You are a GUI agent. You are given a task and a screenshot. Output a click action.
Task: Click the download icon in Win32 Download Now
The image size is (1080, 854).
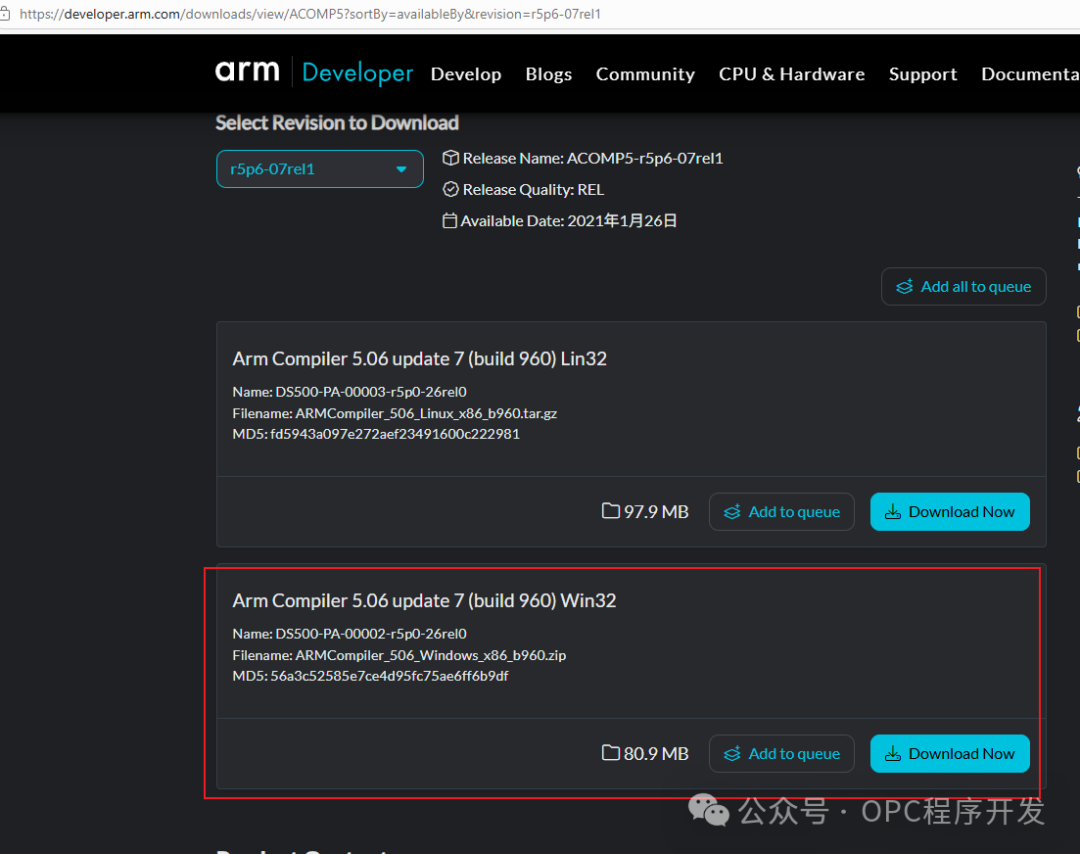893,753
